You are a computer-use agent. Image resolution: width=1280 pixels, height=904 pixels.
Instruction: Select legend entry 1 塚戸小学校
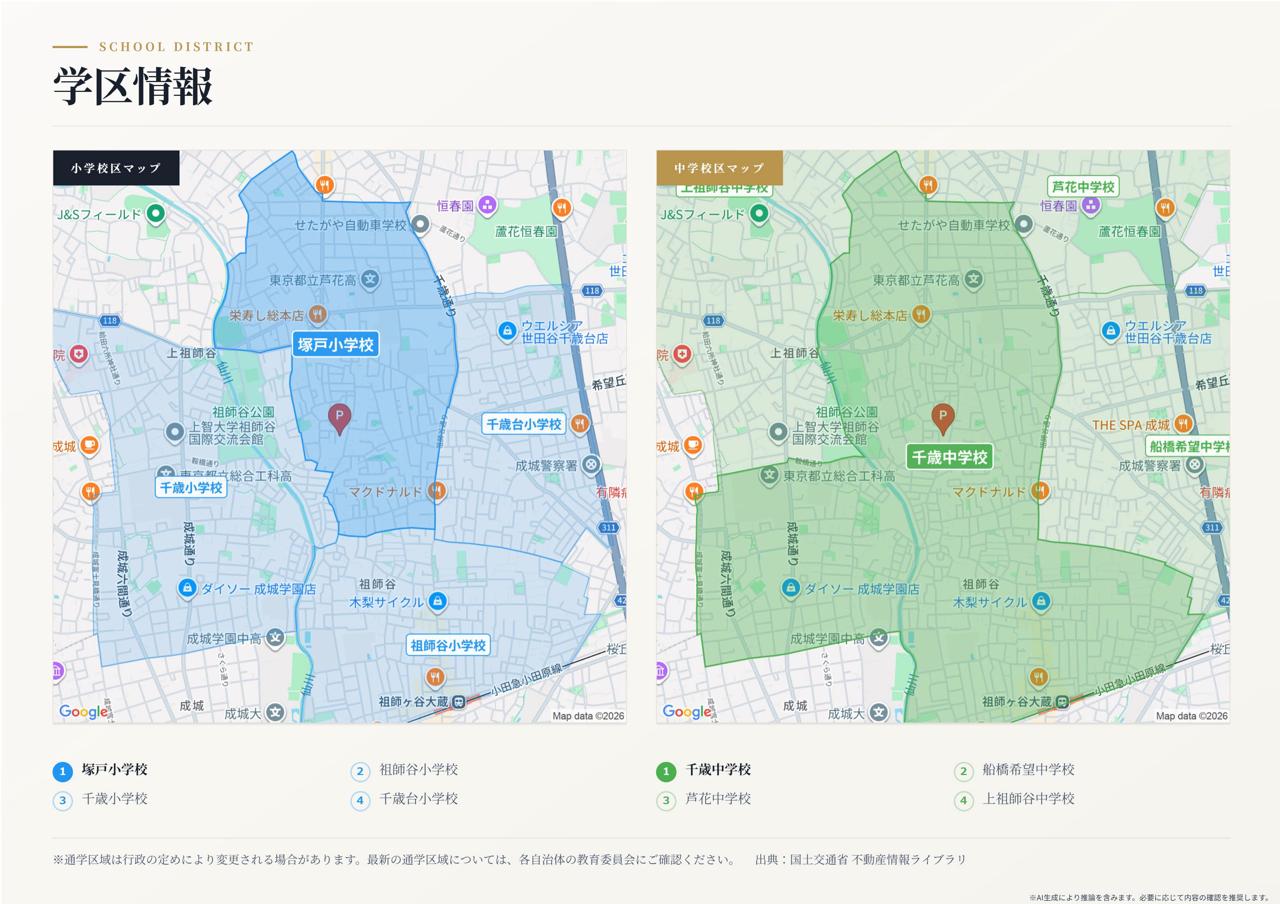[x=100, y=771]
